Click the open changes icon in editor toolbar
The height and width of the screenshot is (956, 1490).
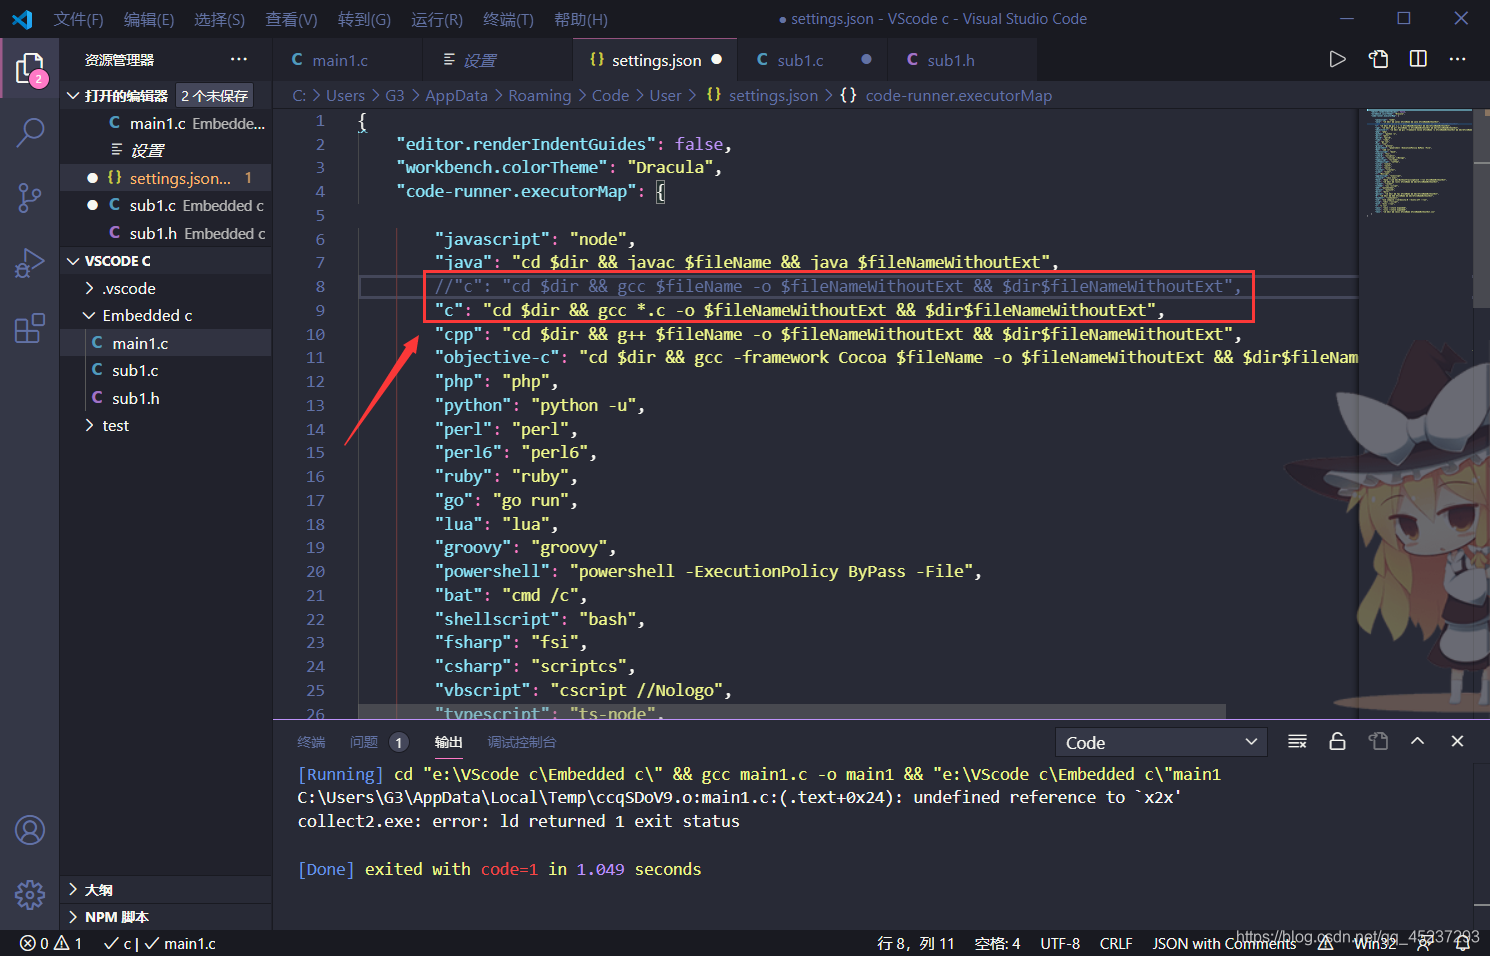point(1378,60)
